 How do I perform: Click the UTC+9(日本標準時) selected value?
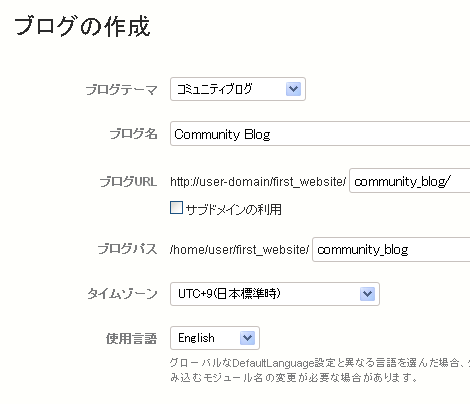pyautogui.click(x=229, y=294)
